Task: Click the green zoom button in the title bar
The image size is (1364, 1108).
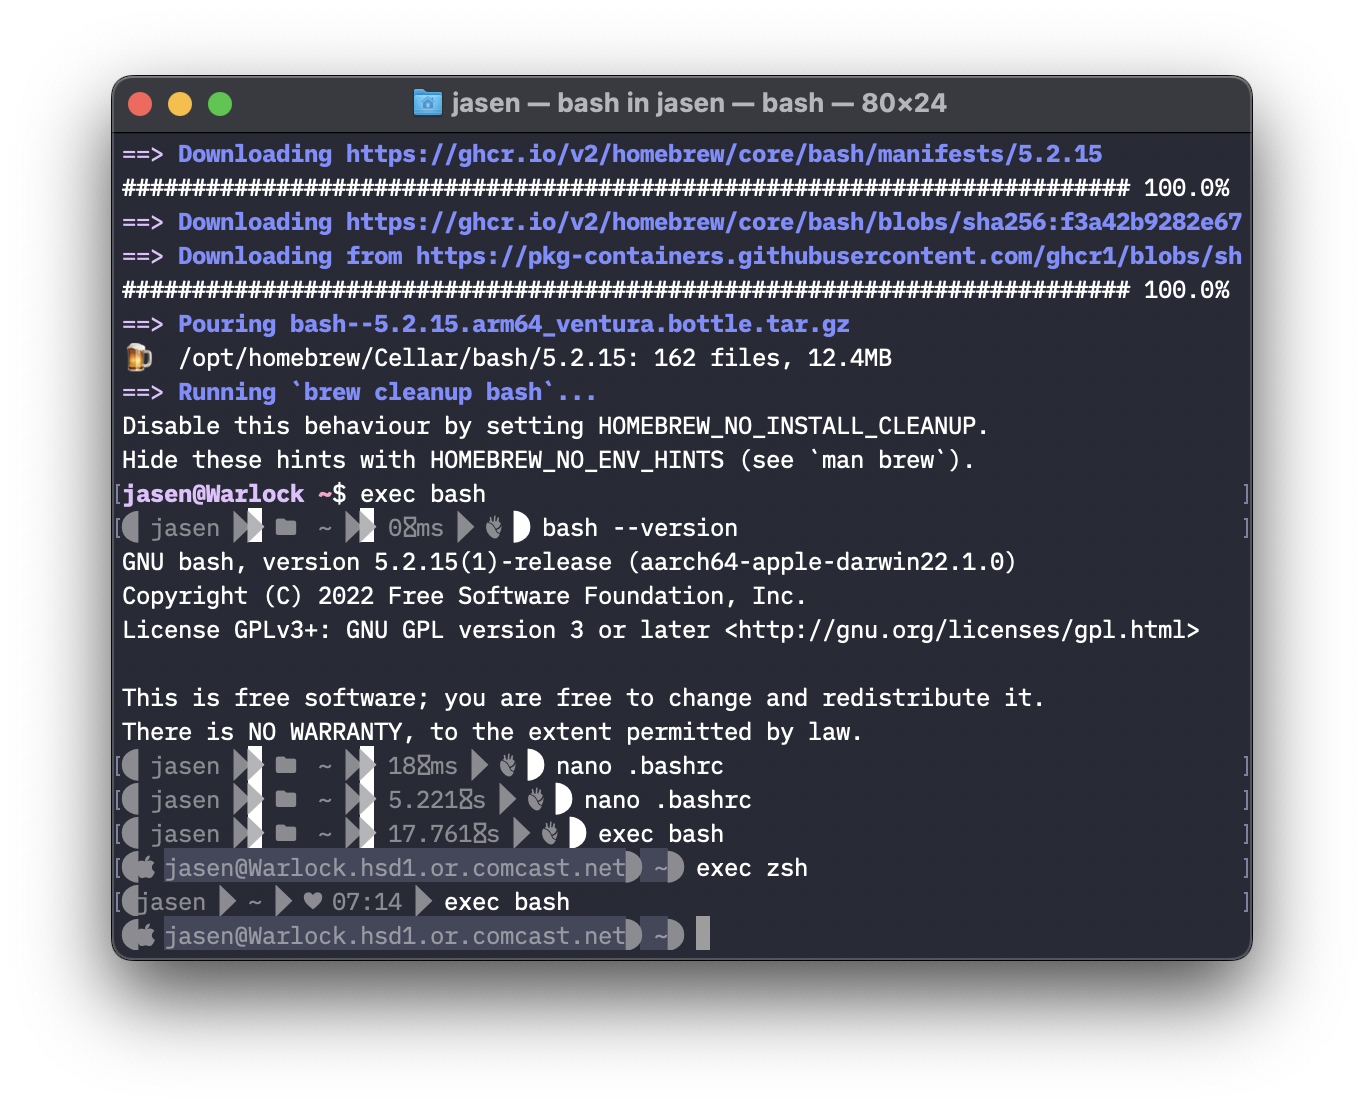Action: tap(219, 103)
